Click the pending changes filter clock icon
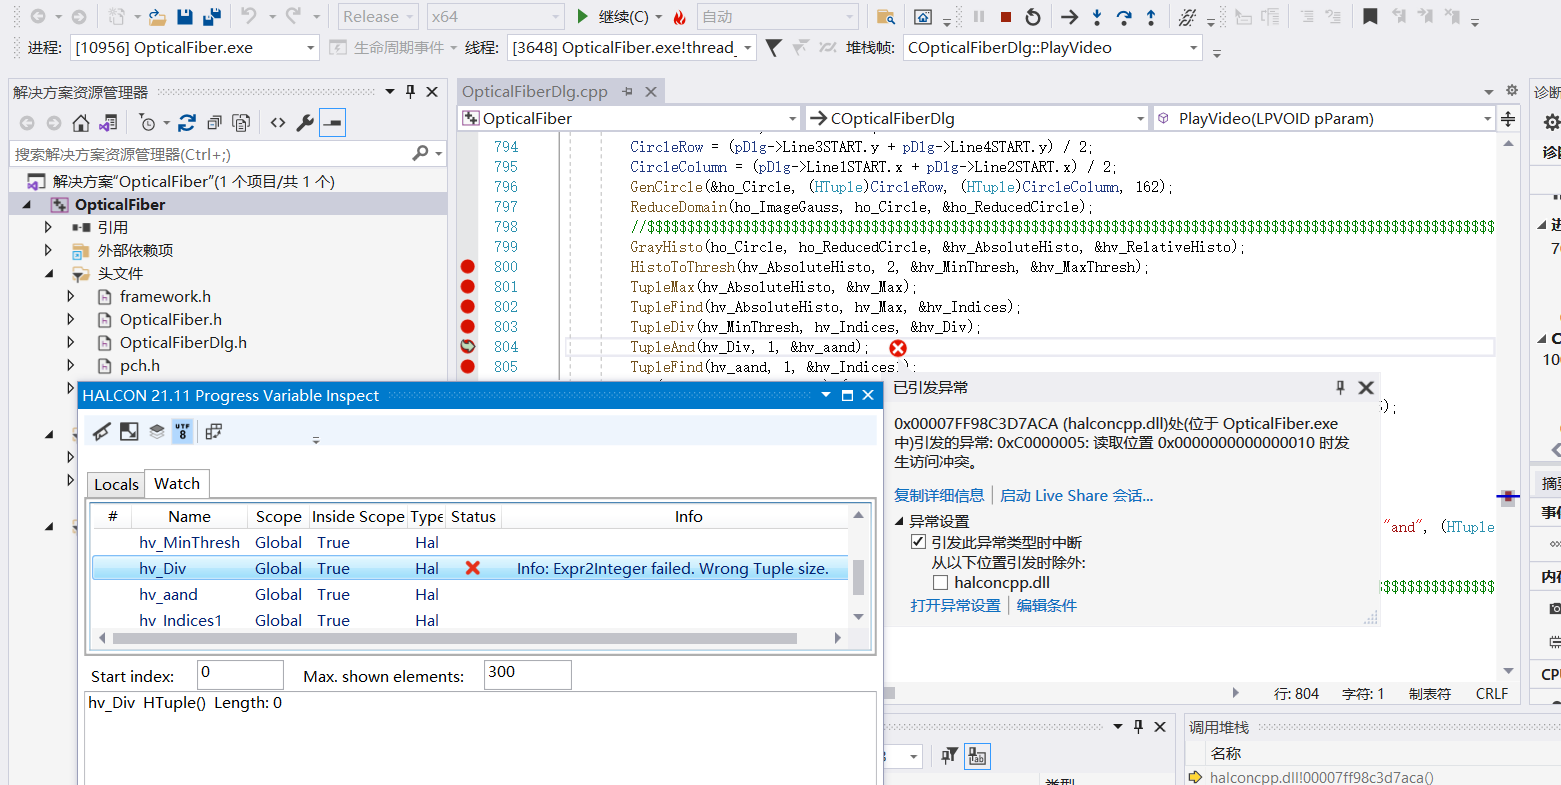Image resolution: width=1561 pixels, height=785 pixels. point(148,123)
